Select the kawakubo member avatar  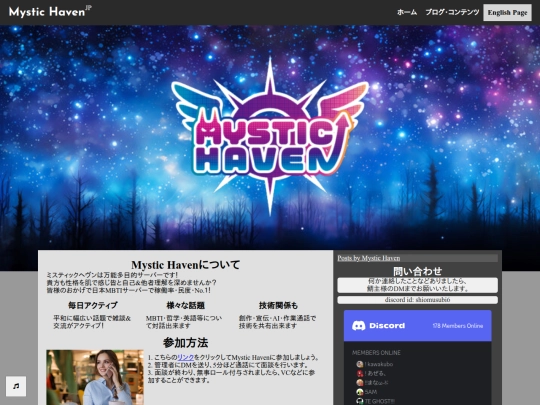click(x=360, y=364)
